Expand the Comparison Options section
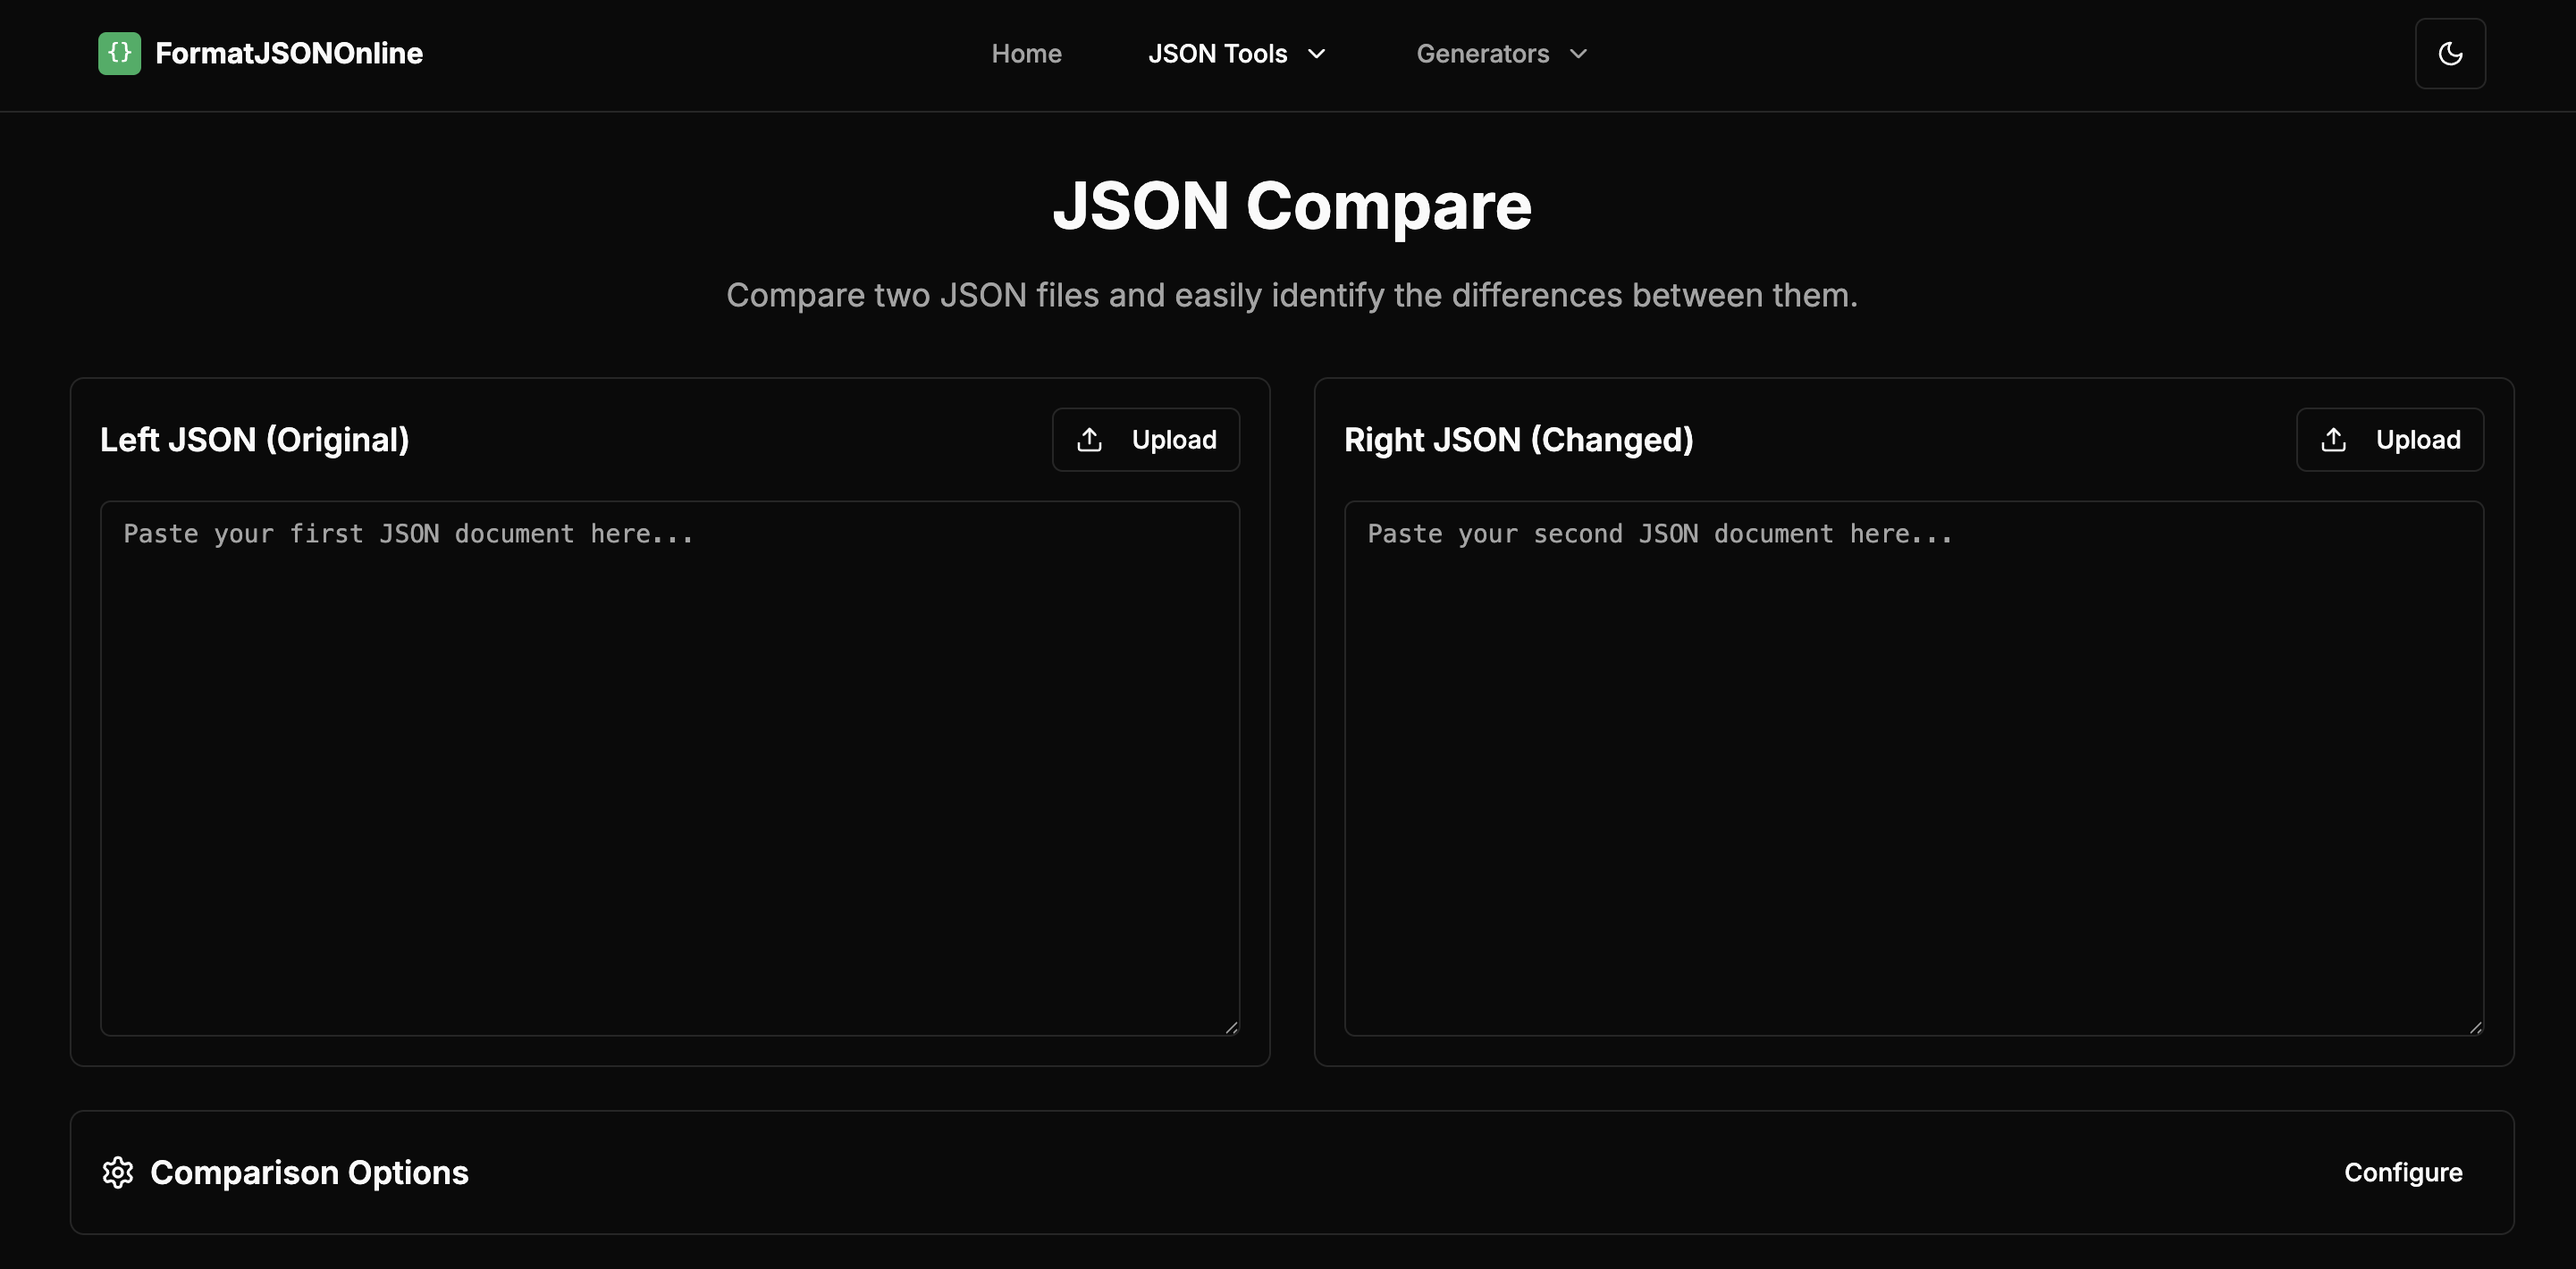This screenshot has height=1269, width=2576. click(2404, 1172)
